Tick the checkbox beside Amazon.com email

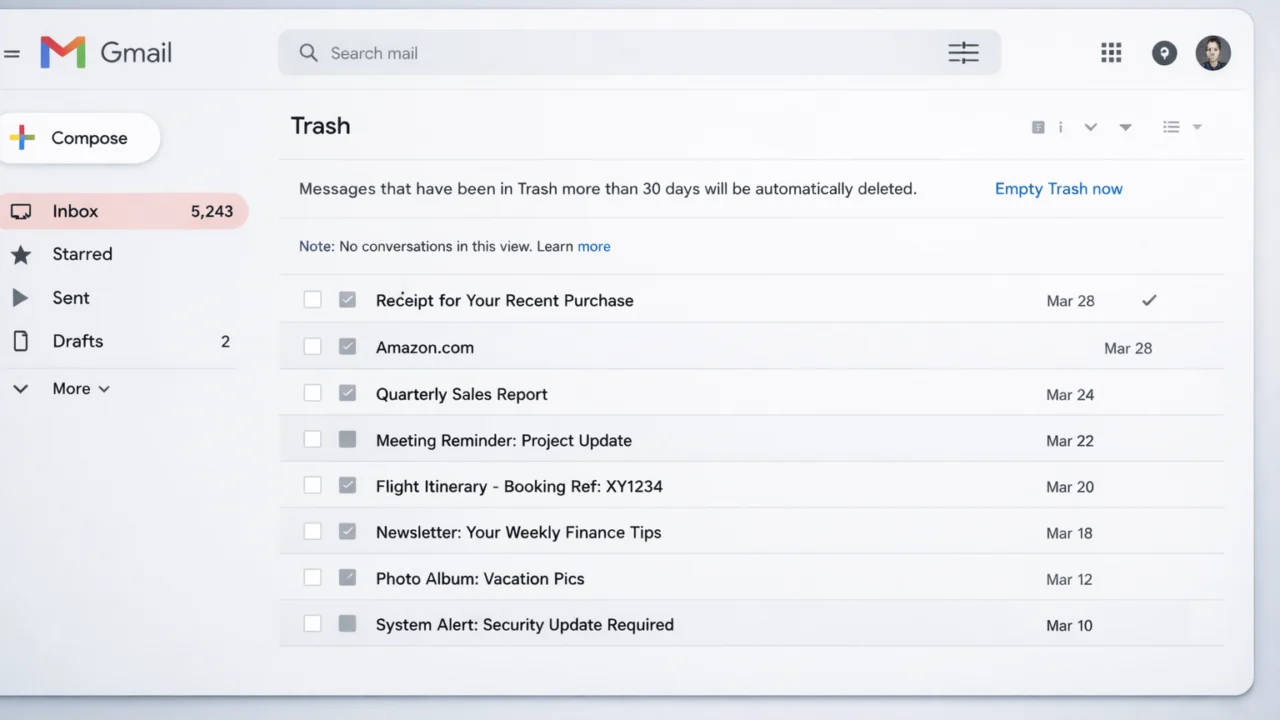point(313,347)
